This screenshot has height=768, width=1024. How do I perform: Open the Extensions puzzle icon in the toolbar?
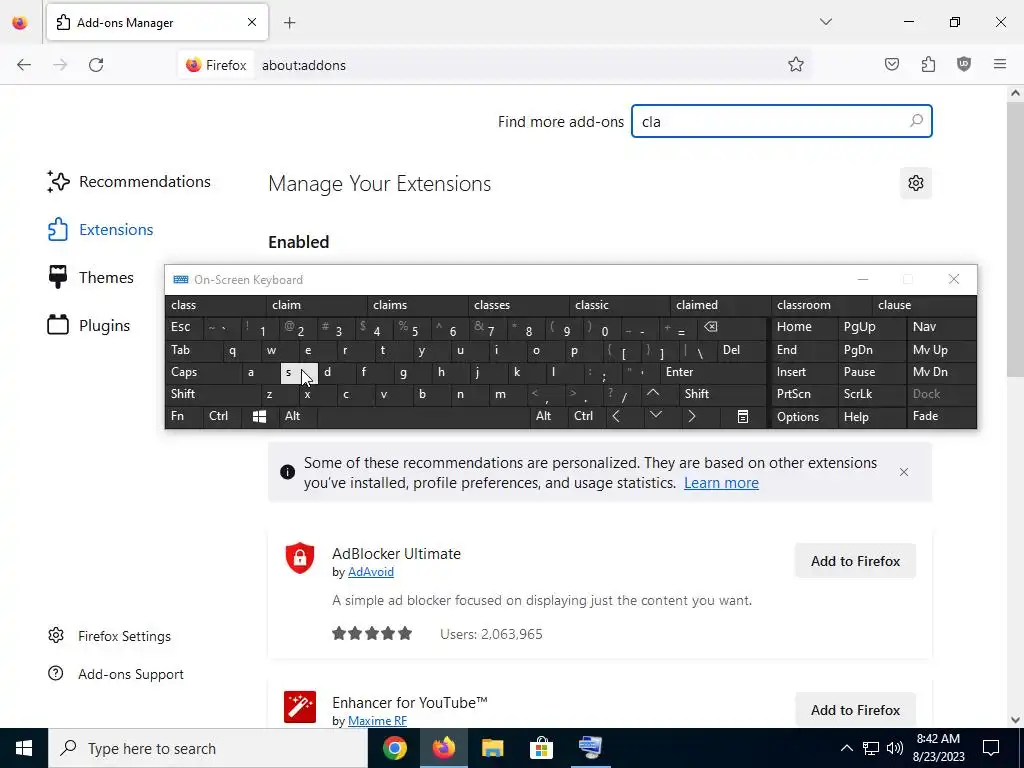928,65
